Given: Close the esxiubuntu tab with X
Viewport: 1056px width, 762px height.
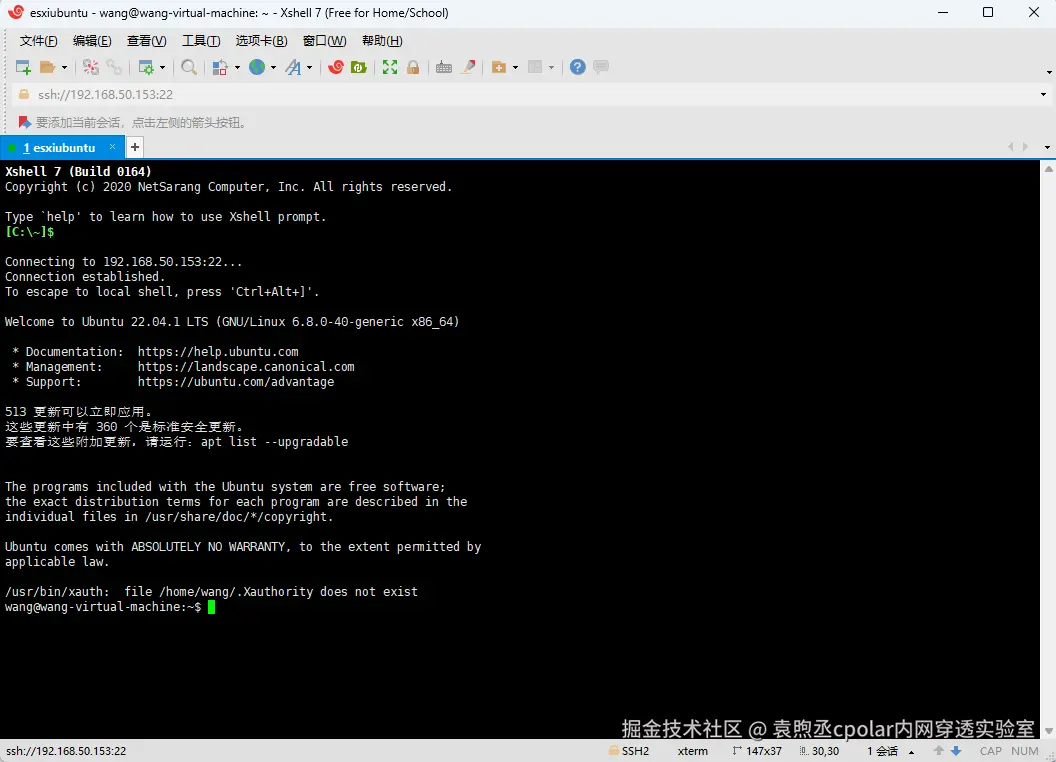Looking at the screenshot, I should point(112,147).
